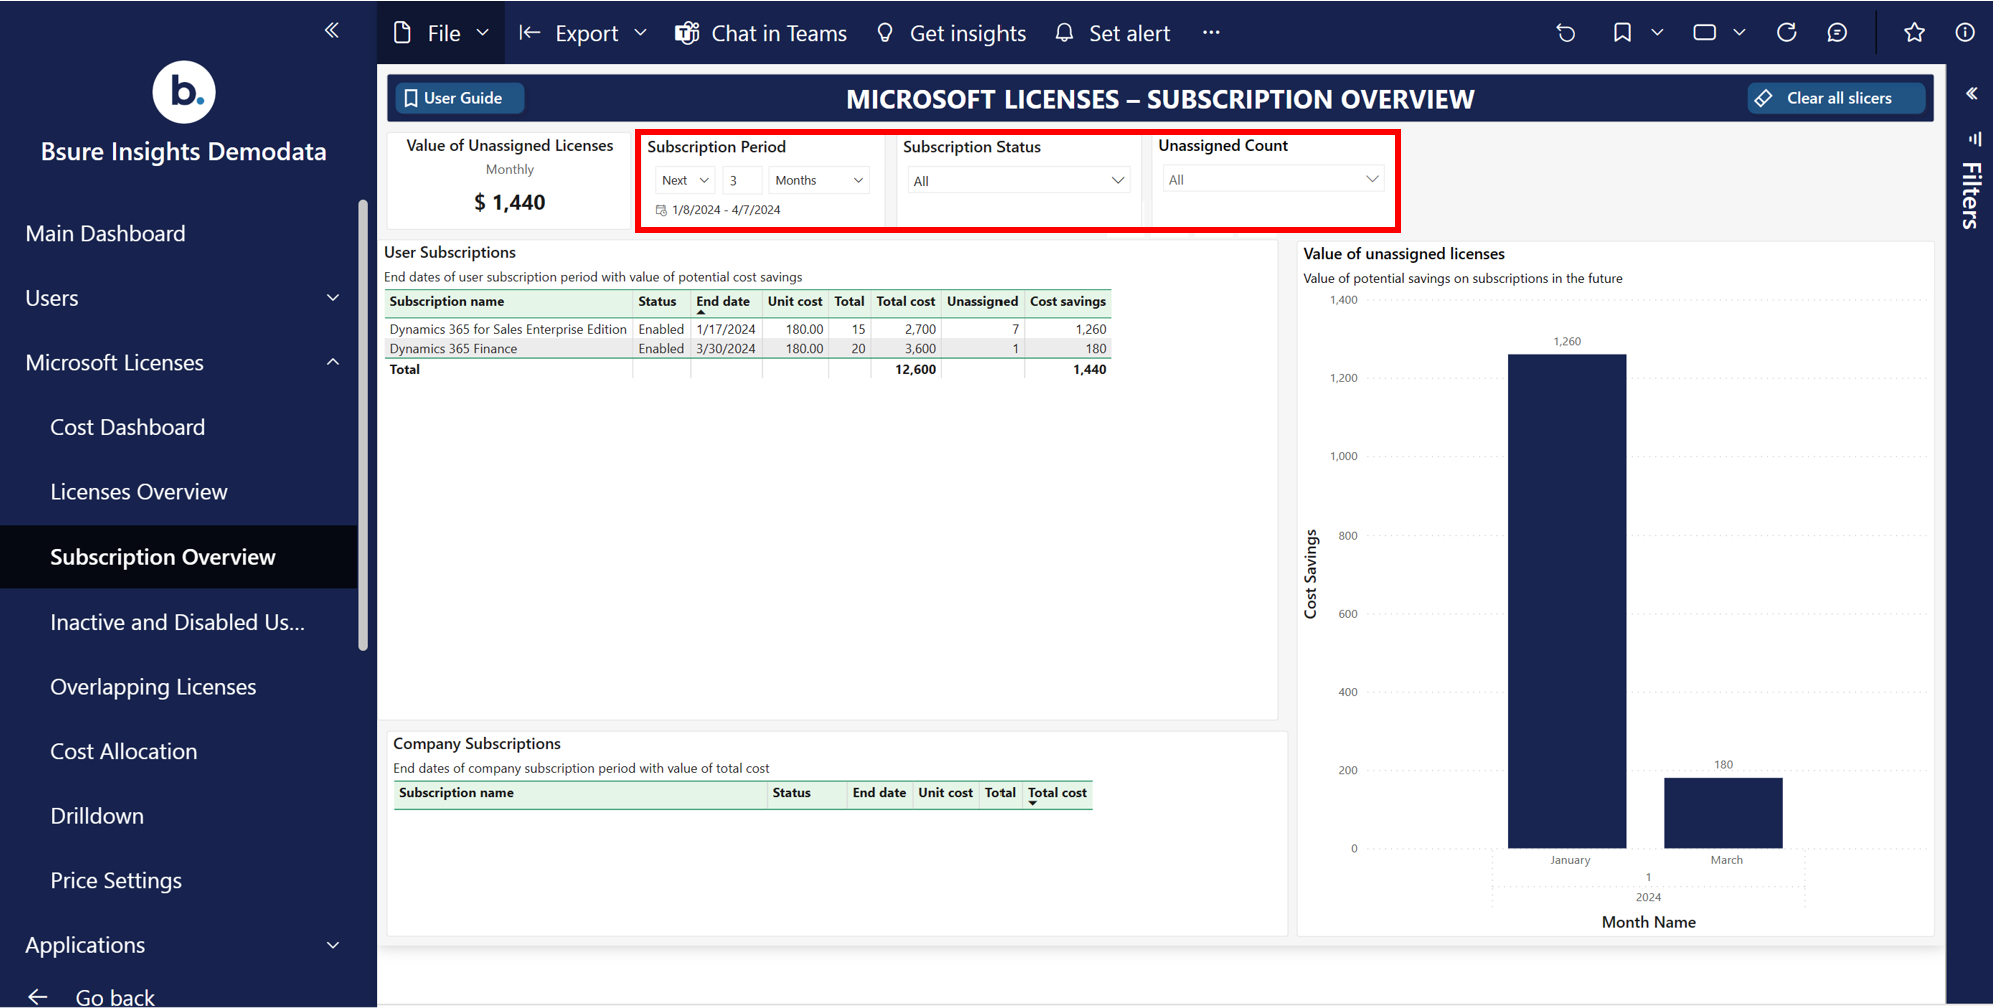Open the more options ellipsis
The width and height of the screenshot is (1994, 1008).
pyautogui.click(x=1211, y=33)
